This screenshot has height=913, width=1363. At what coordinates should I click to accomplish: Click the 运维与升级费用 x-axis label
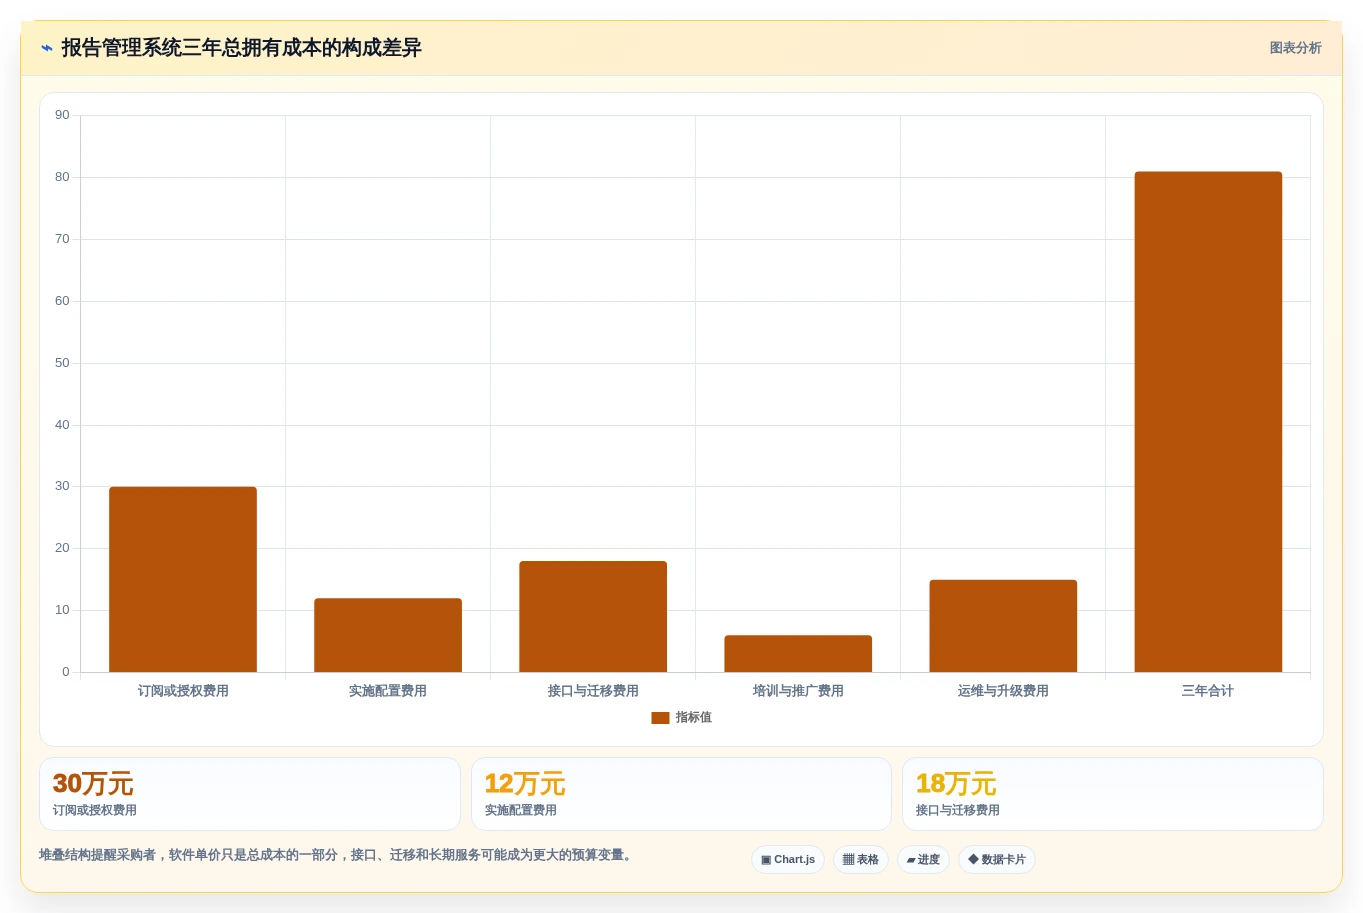click(1003, 691)
